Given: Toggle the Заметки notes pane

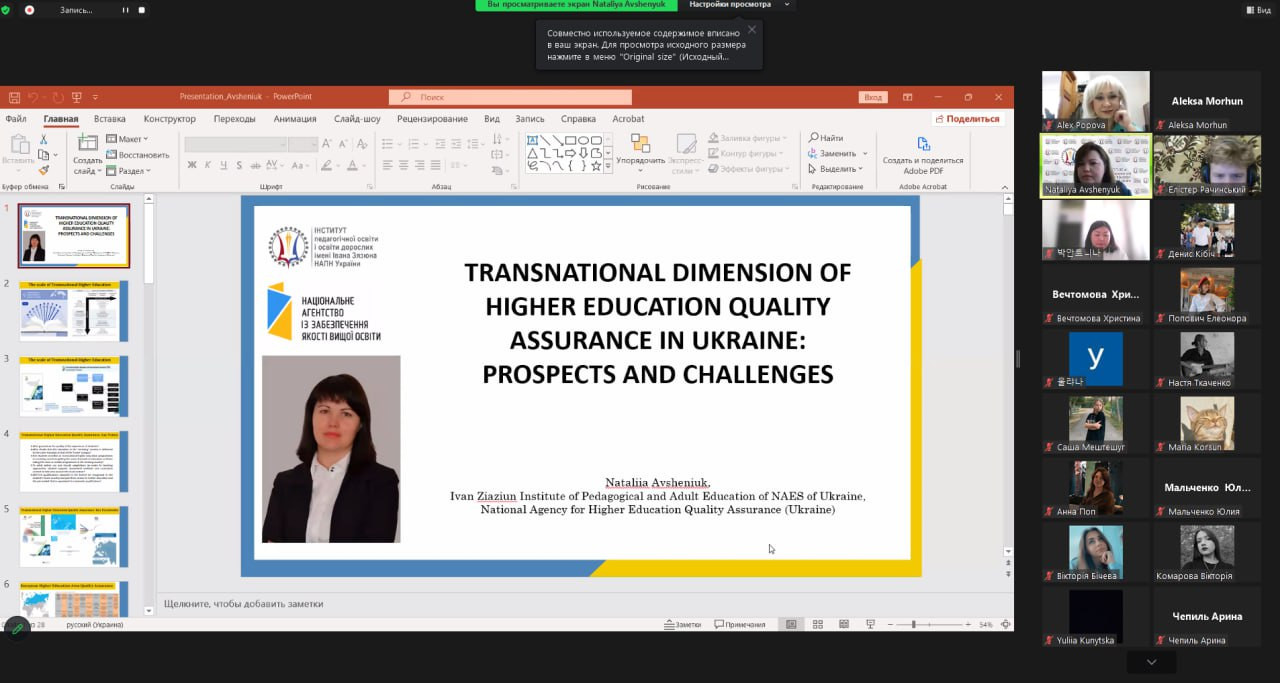Looking at the screenshot, I should [x=683, y=625].
